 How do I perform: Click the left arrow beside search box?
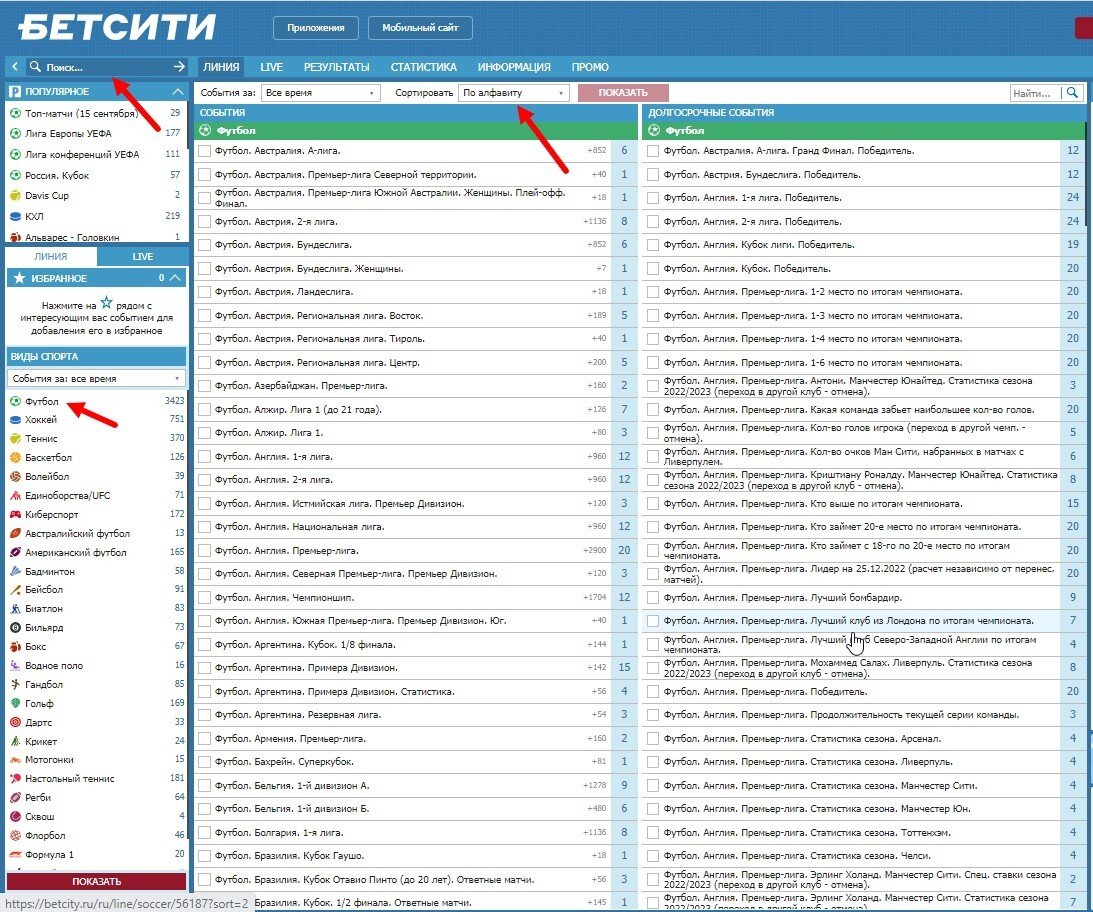click(x=15, y=67)
